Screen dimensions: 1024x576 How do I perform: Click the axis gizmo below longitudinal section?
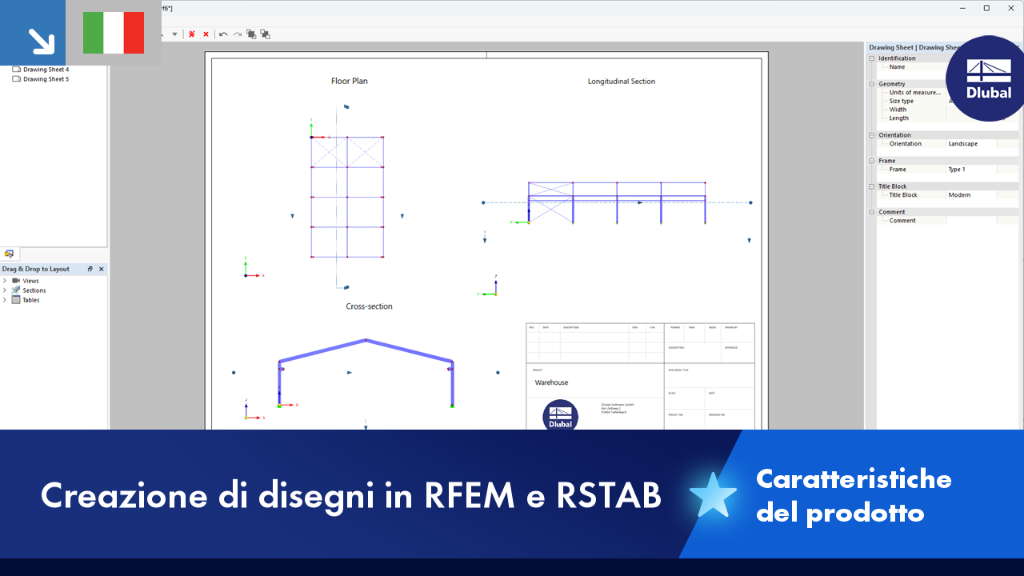click(x=488, y=286)
